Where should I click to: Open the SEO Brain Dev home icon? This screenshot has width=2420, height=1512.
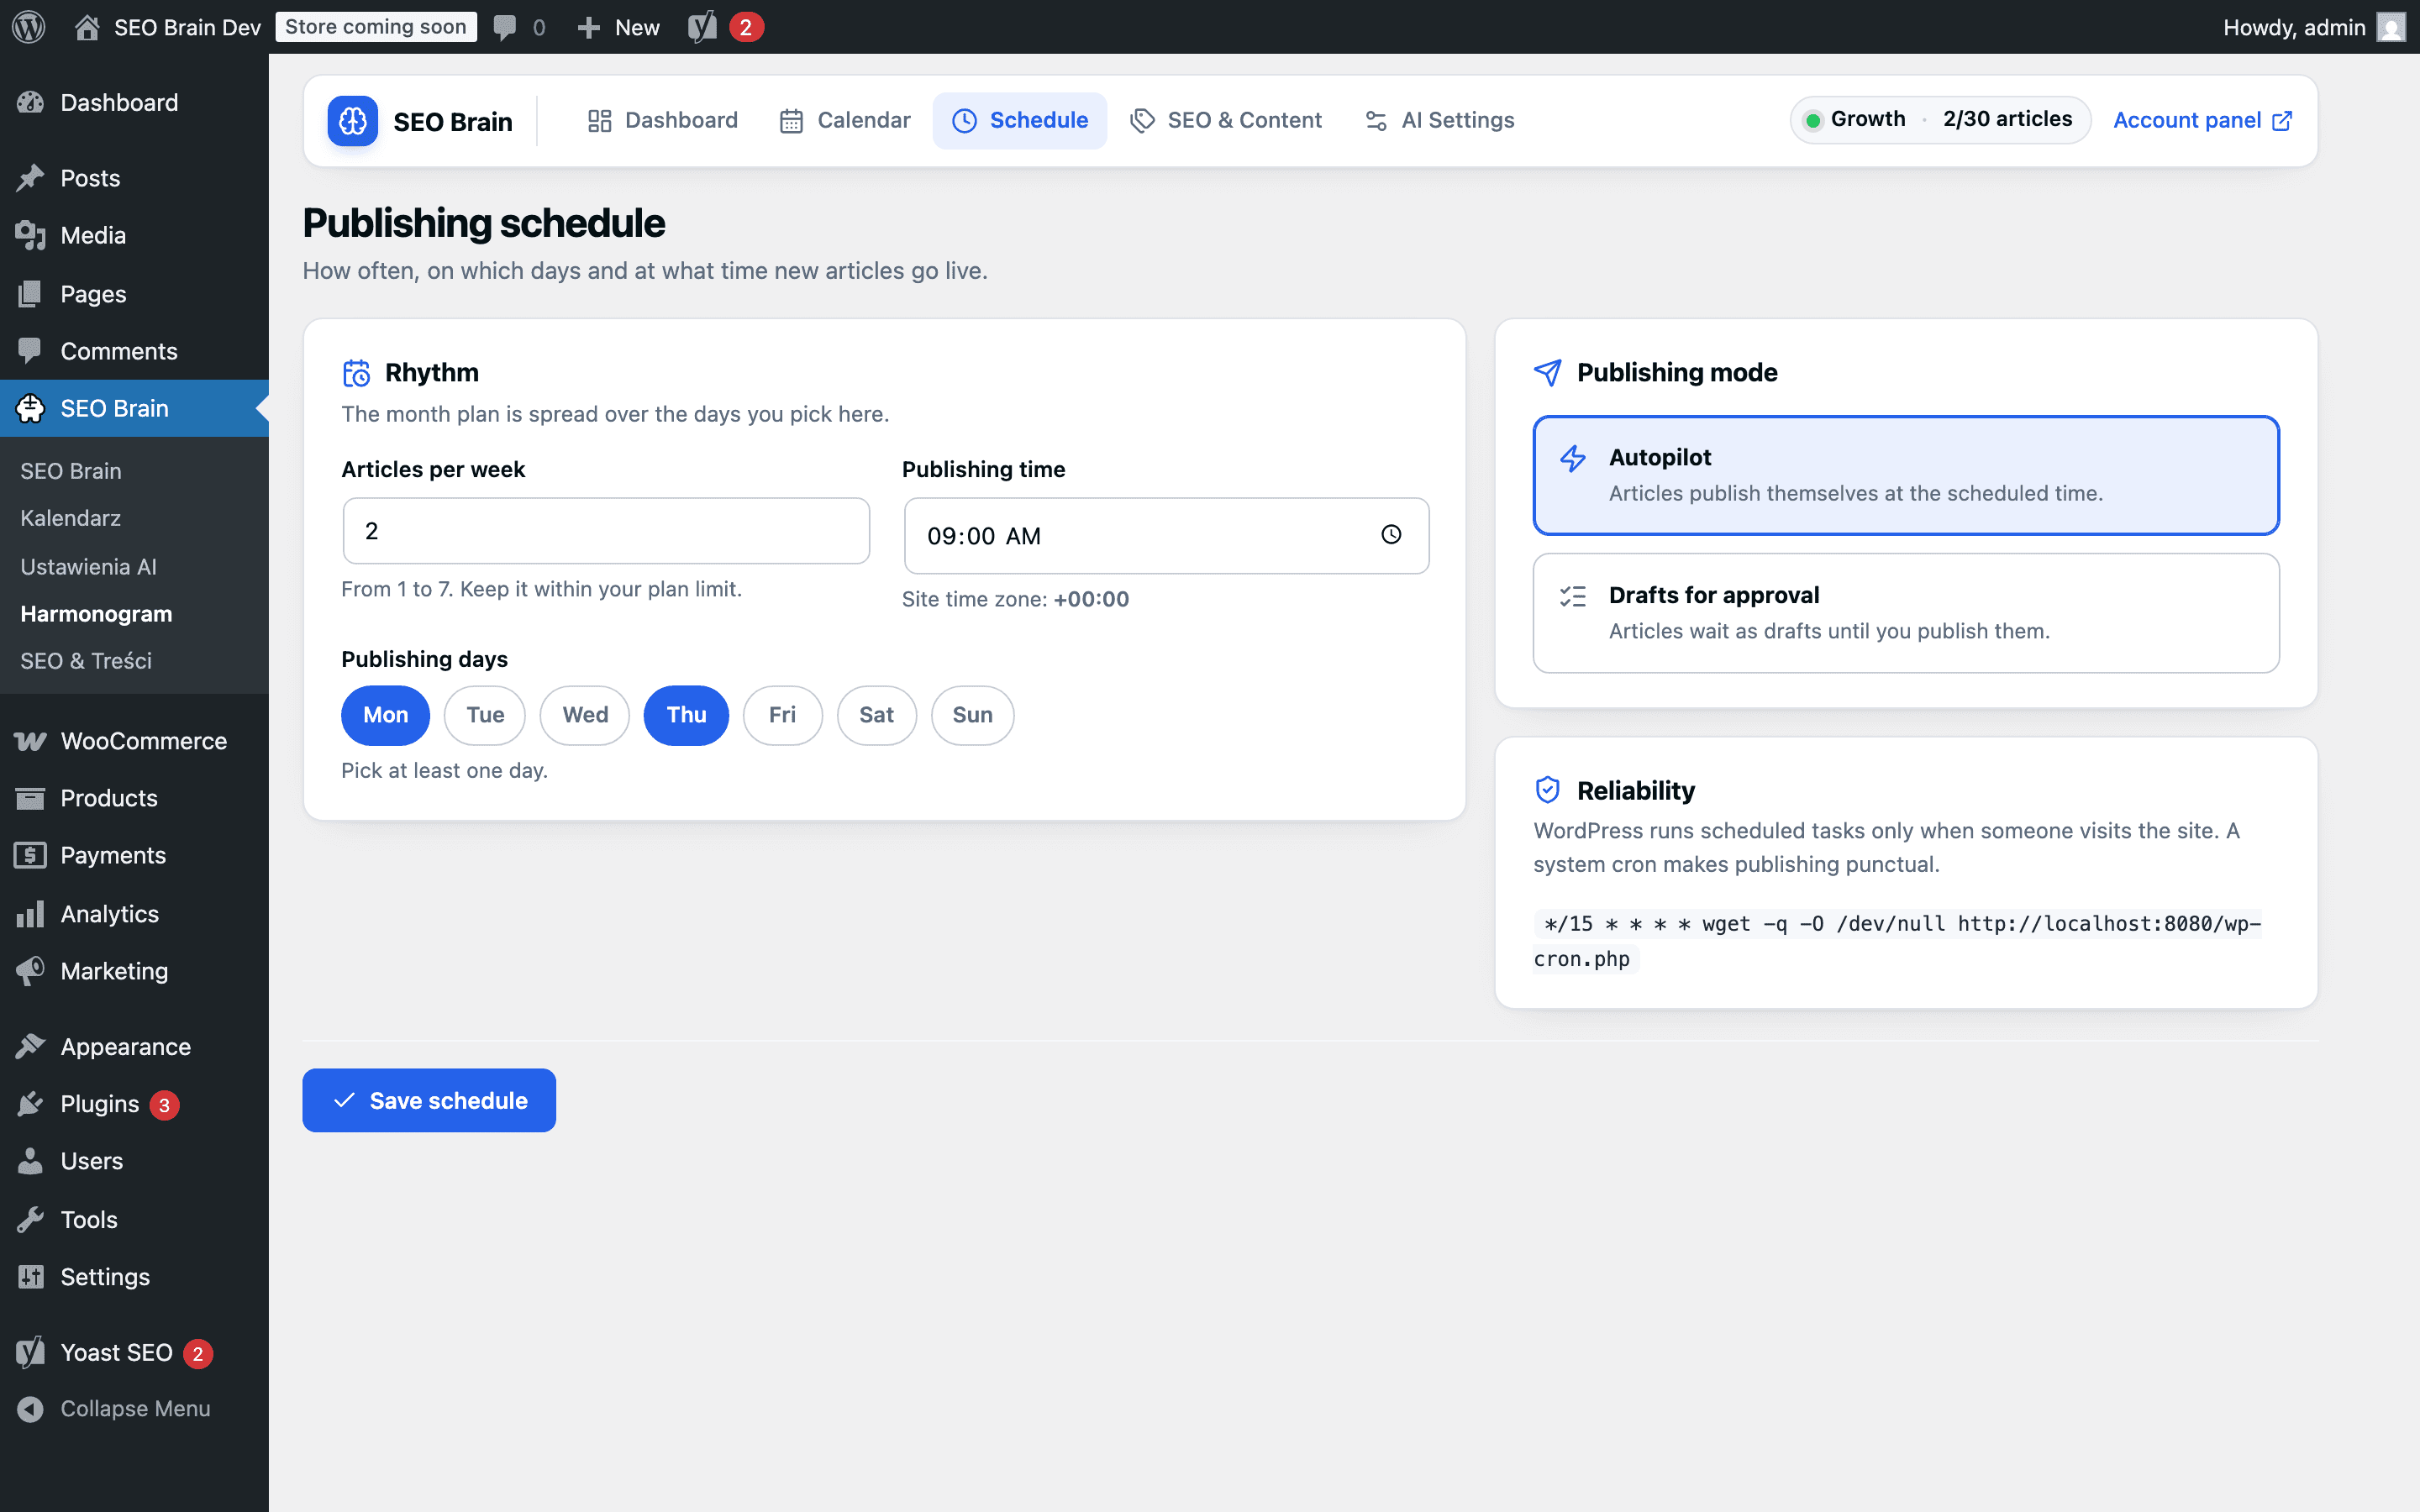pos(87,27)
